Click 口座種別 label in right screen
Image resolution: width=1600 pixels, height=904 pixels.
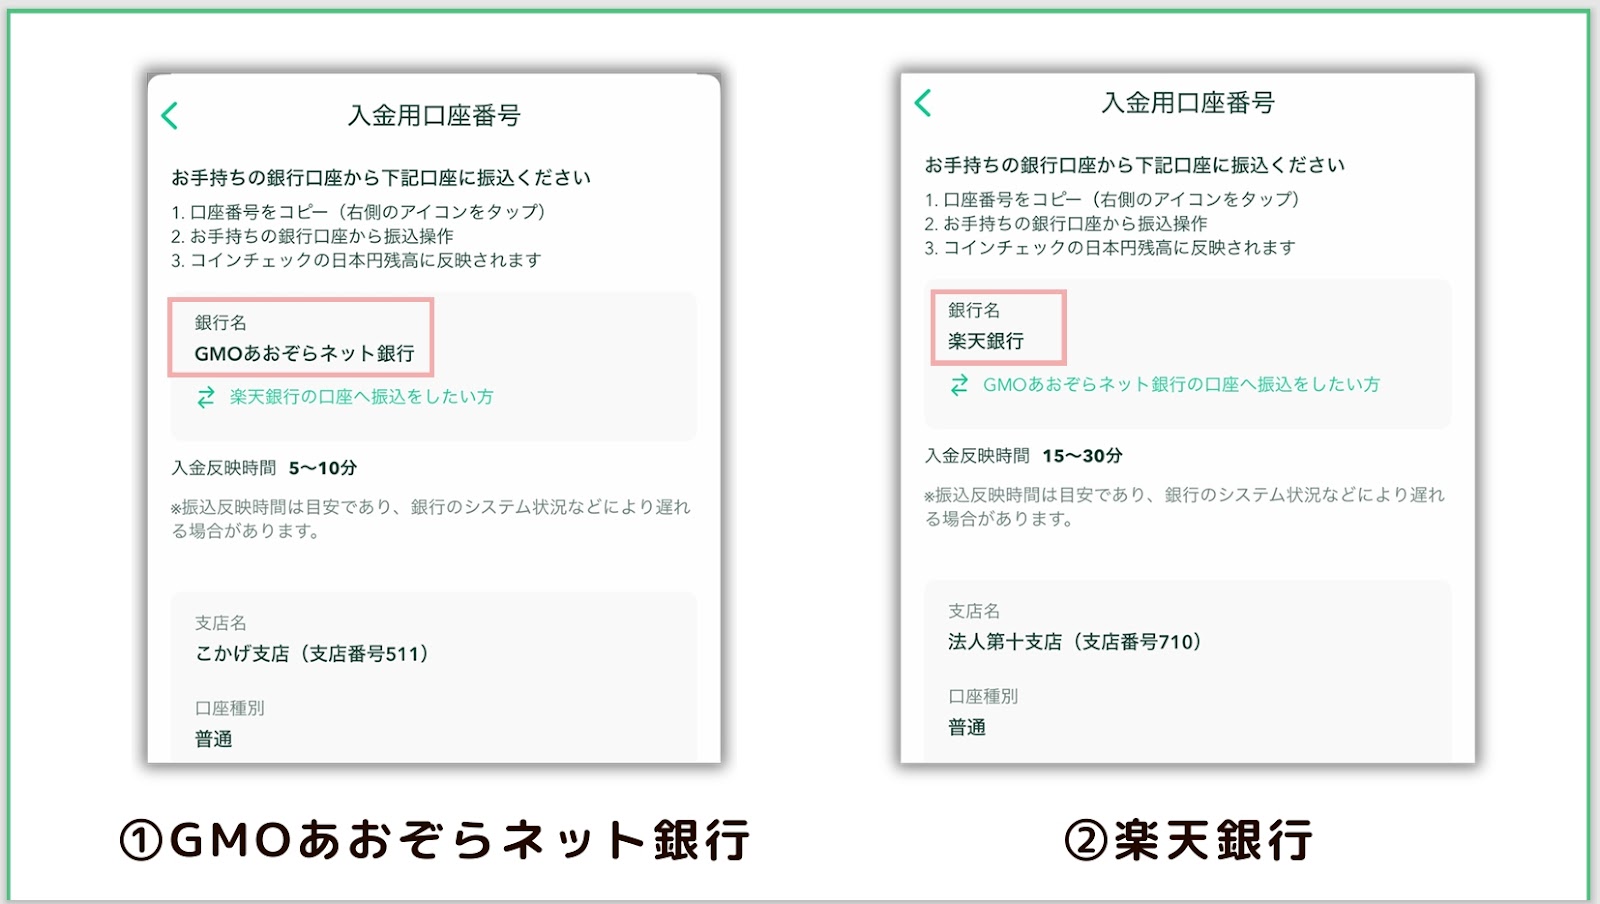(983, 696)
